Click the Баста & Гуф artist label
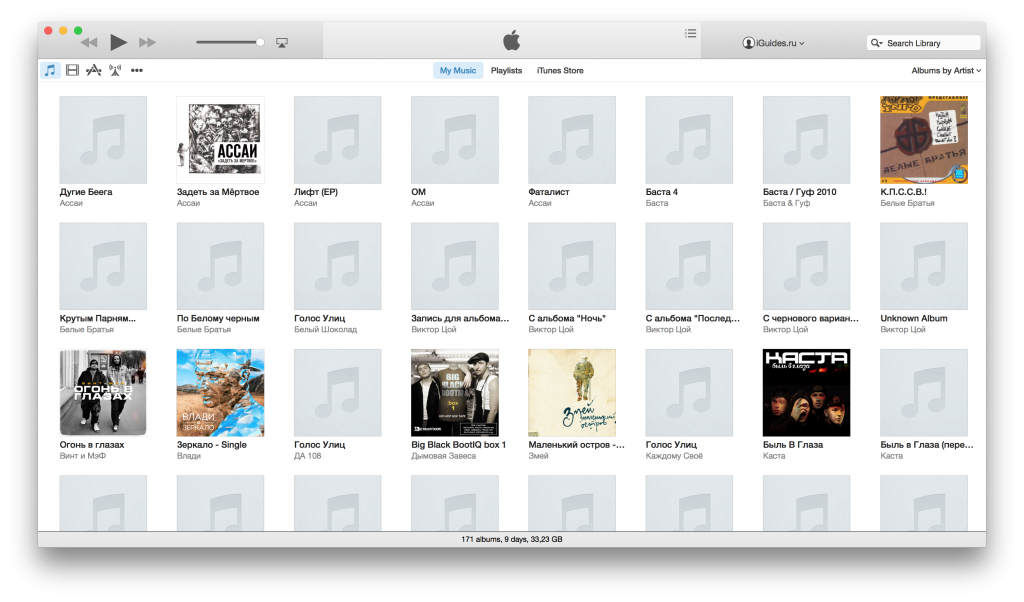 click(x=786, y=203)
